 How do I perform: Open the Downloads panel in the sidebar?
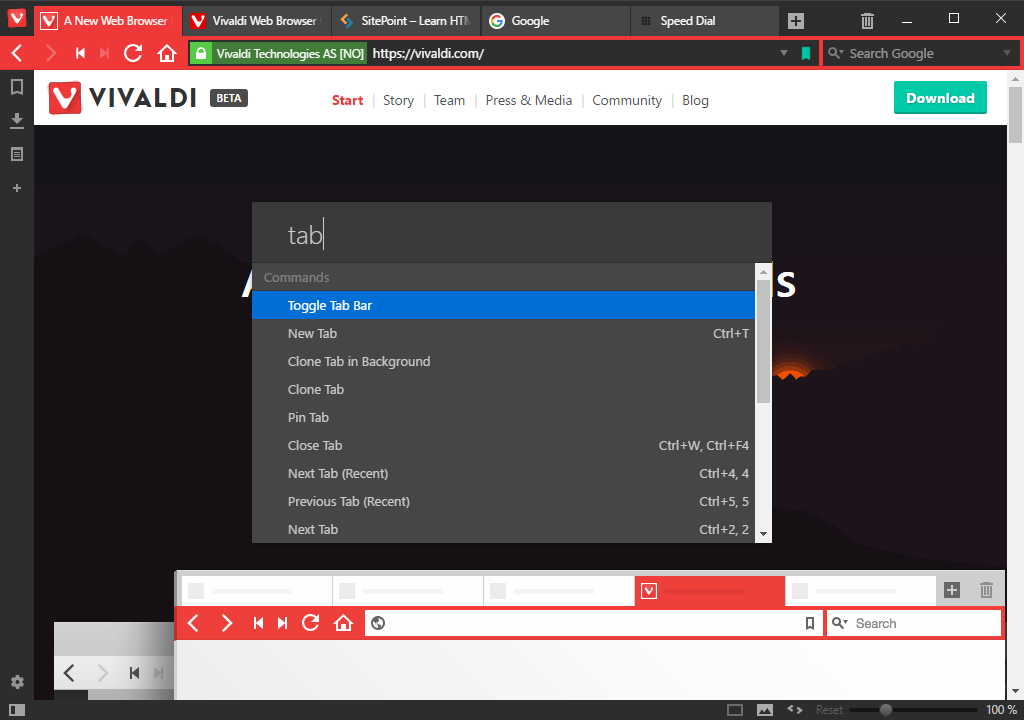pyautogui.click(x=16, y=121)
